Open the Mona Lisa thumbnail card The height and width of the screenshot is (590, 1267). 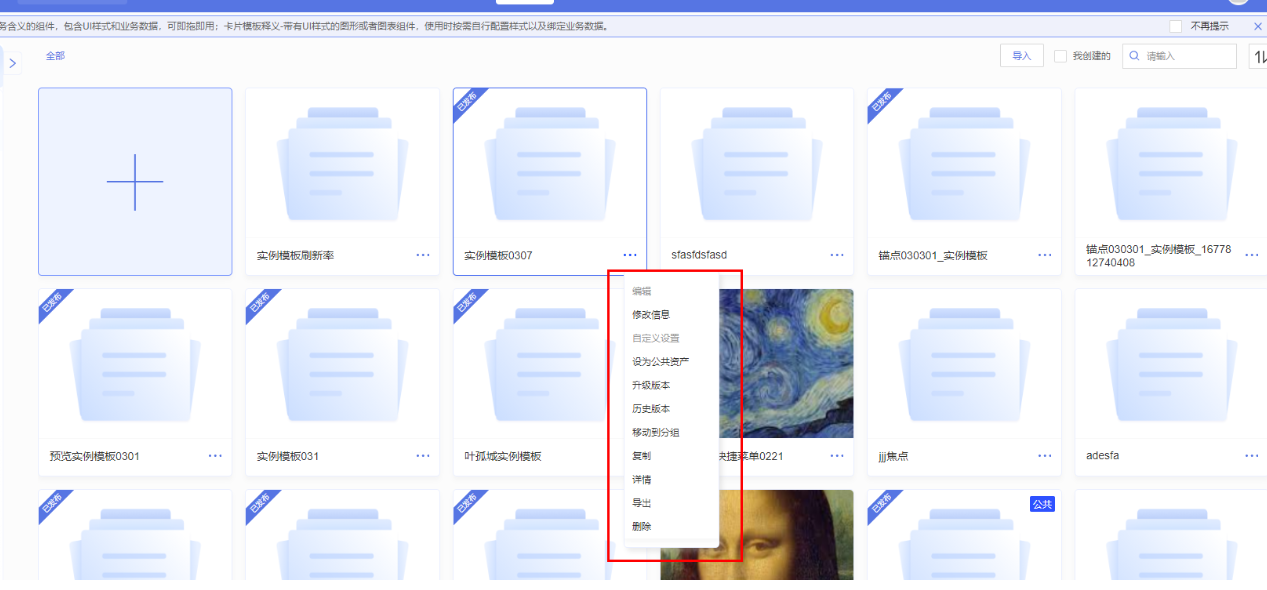click(757, 535)
